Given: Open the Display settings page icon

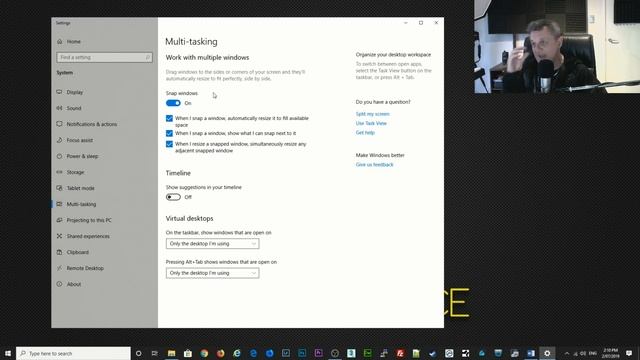Looking at the screenshot, I should coord(60,92).
